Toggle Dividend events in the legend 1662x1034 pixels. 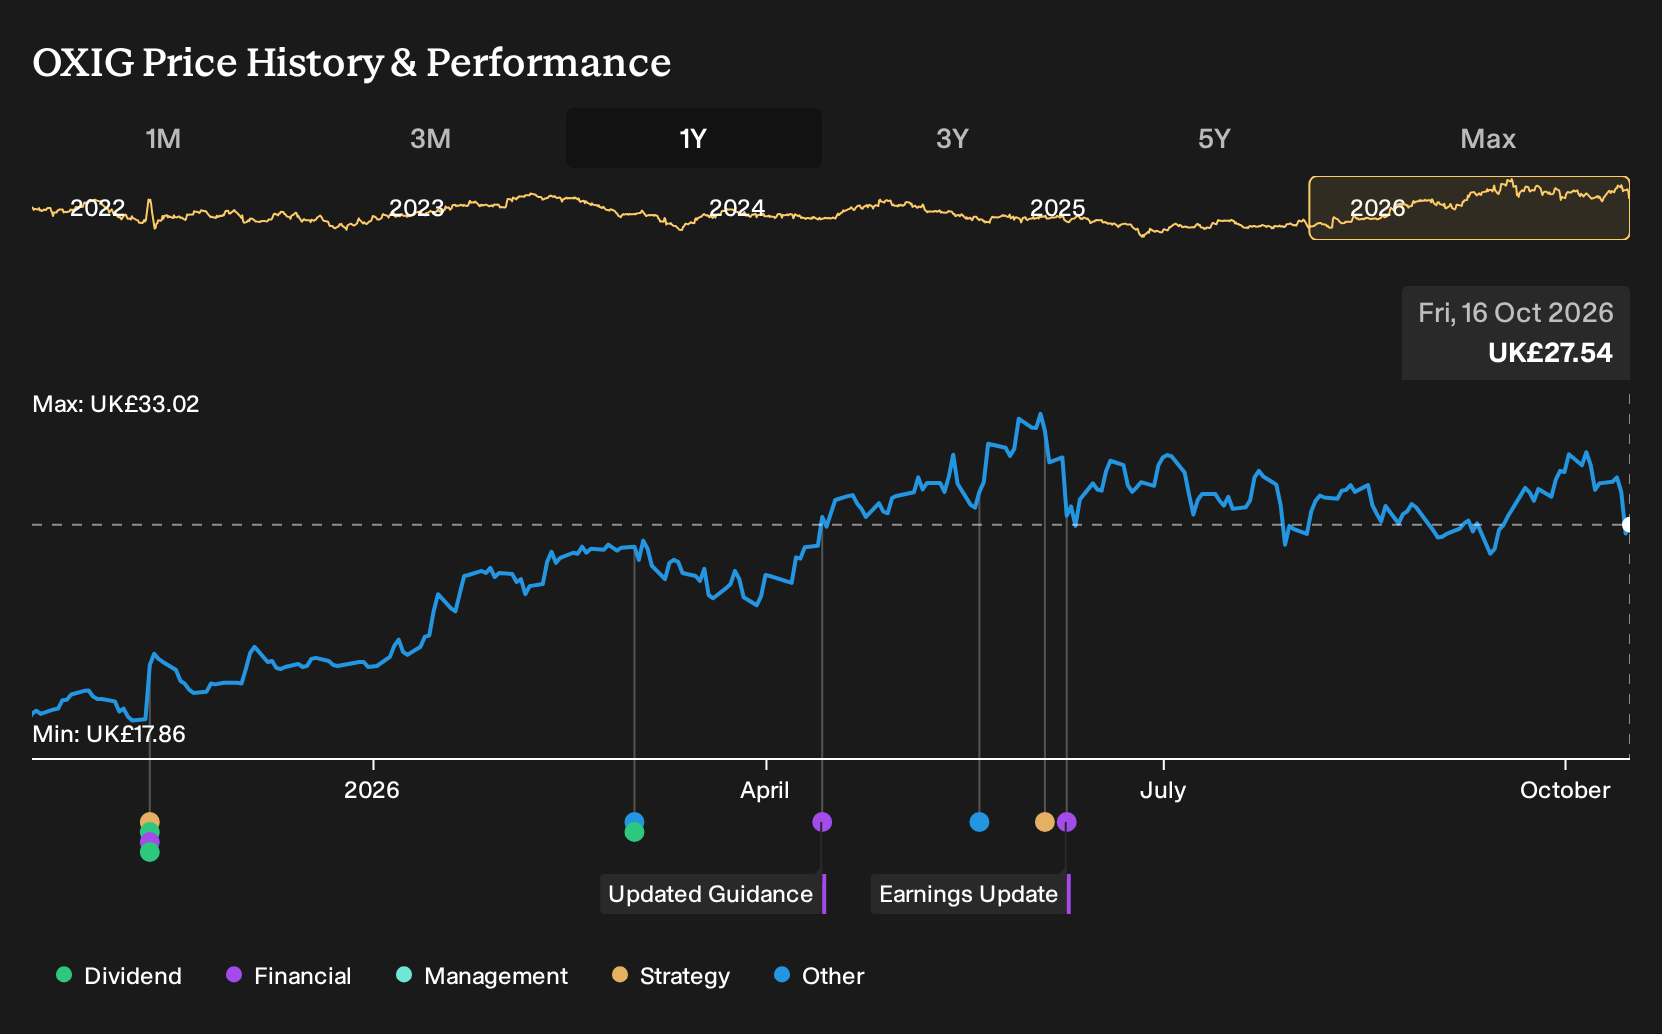click(119, 976)
